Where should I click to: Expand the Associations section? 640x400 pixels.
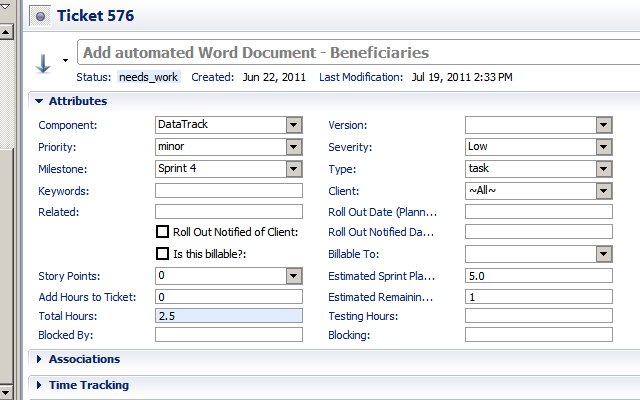click(x=39, y=359)
